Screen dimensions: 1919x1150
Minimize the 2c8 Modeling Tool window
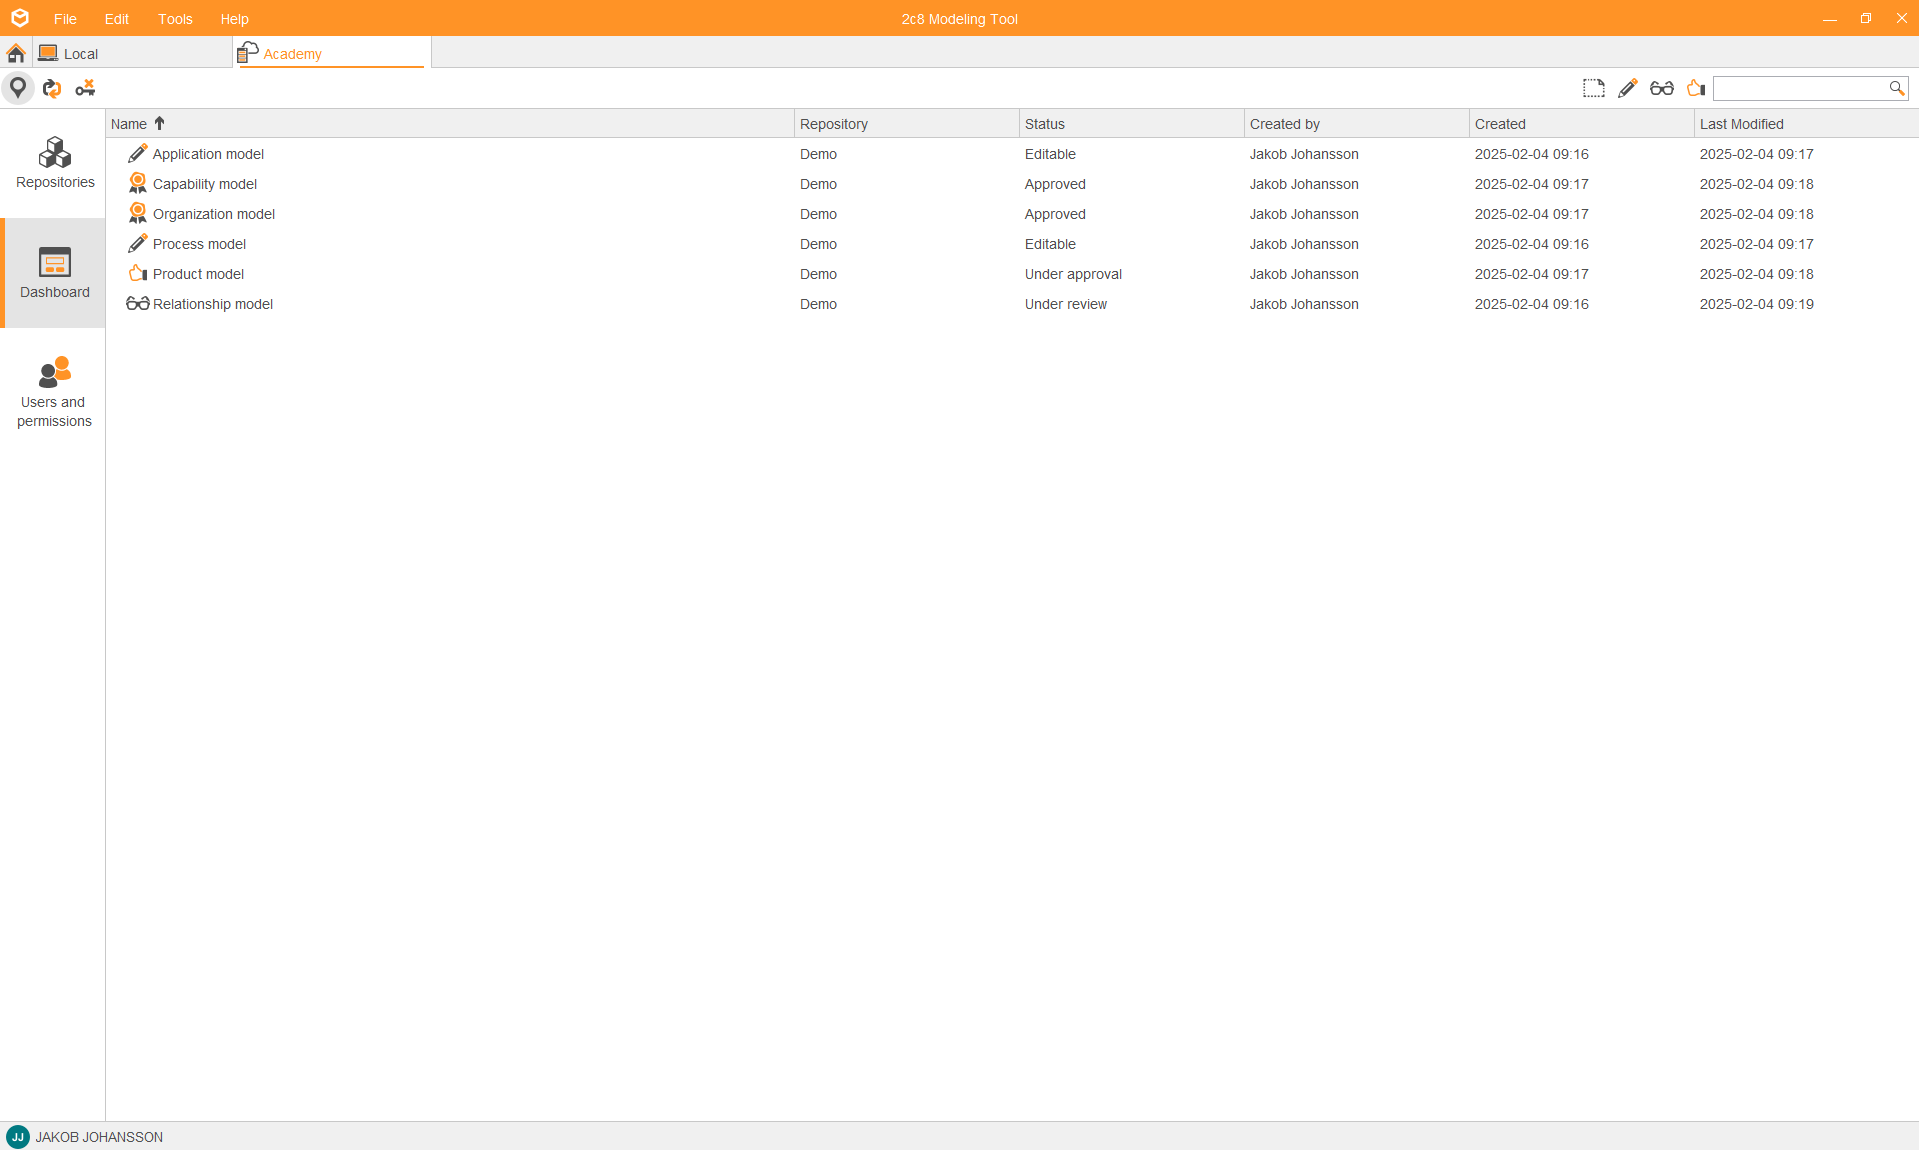[x=1830, y=19]
